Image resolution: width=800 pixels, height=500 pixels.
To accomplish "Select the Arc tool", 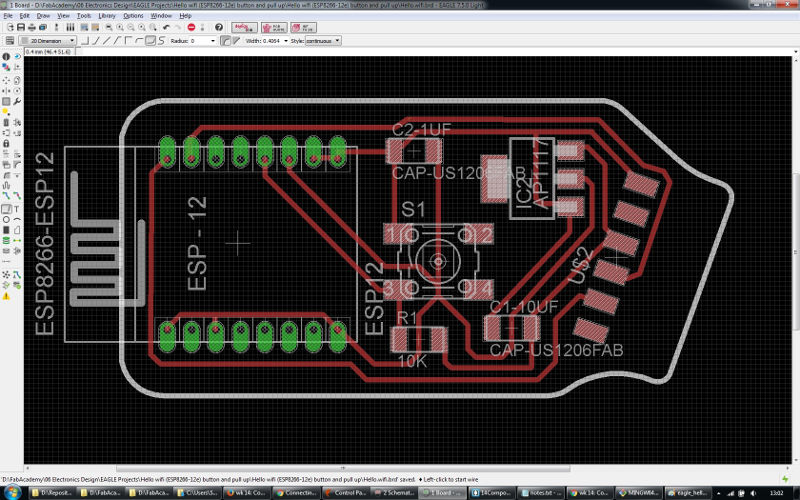I will [17, 219].
